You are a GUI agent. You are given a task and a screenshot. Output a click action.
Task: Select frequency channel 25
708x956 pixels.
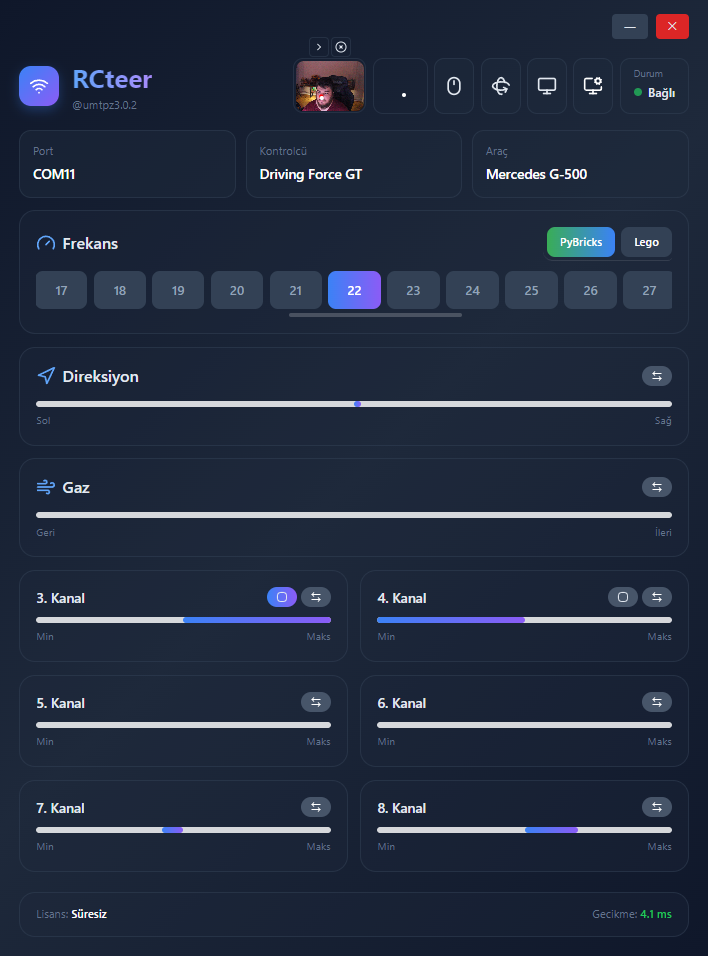tap(531, 290)
